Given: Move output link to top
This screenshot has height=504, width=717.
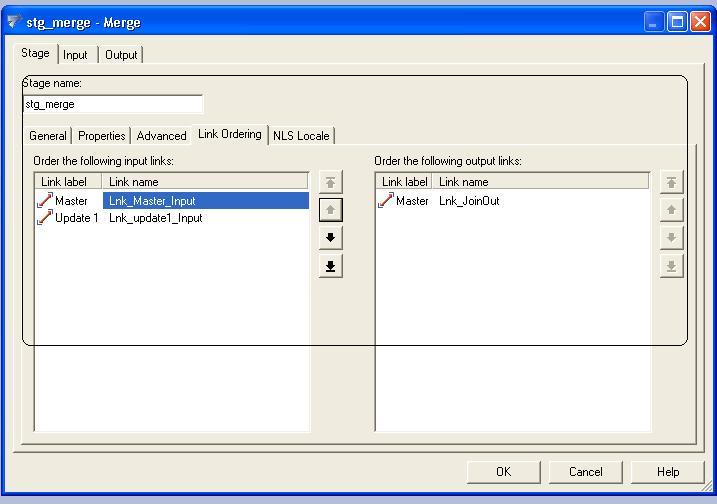Looking at the screenshot, I should click(671, 182).
